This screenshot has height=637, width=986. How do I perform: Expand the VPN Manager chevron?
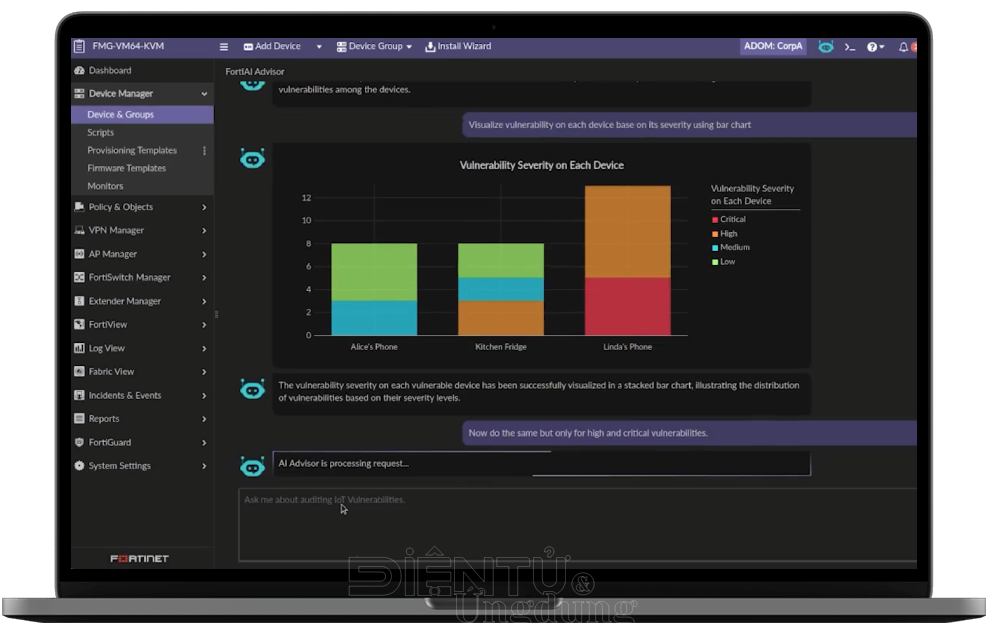(204, 231)
